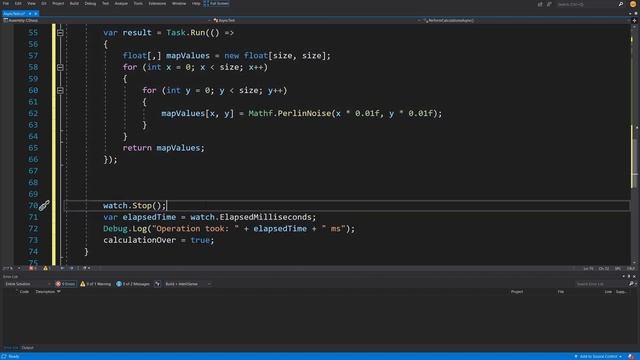Toggle auto-hide pin on Error List panel
This screenshot has height=360, width=640.
[629, 276]
